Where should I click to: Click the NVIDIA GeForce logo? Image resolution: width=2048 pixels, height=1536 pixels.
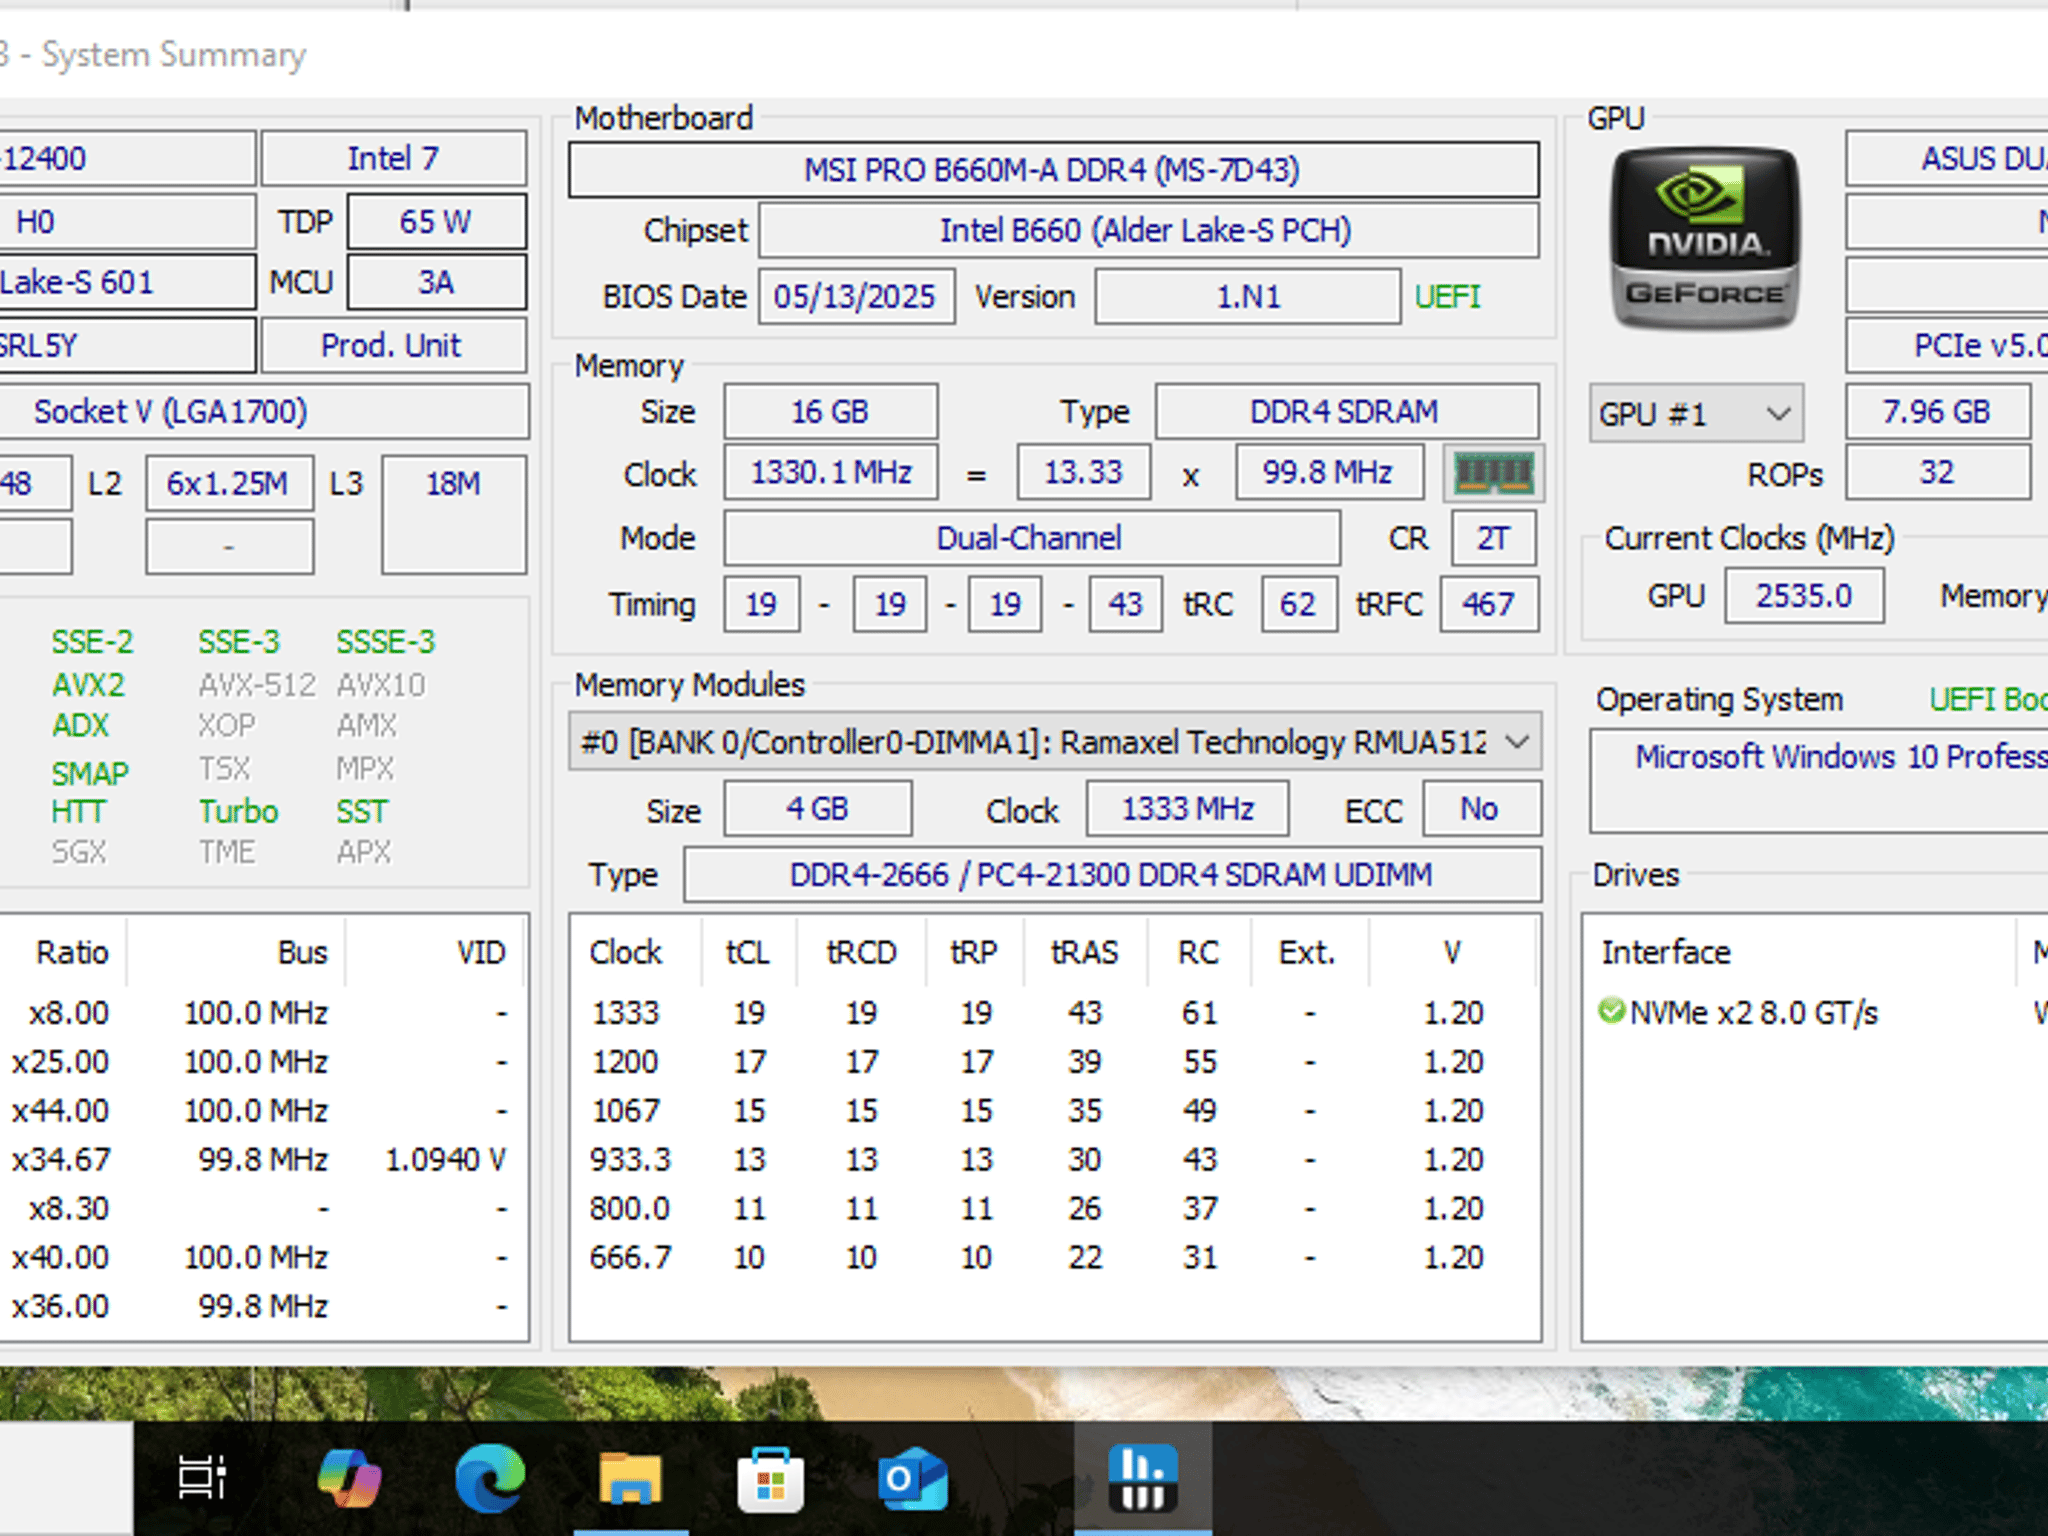(1705, 239)
